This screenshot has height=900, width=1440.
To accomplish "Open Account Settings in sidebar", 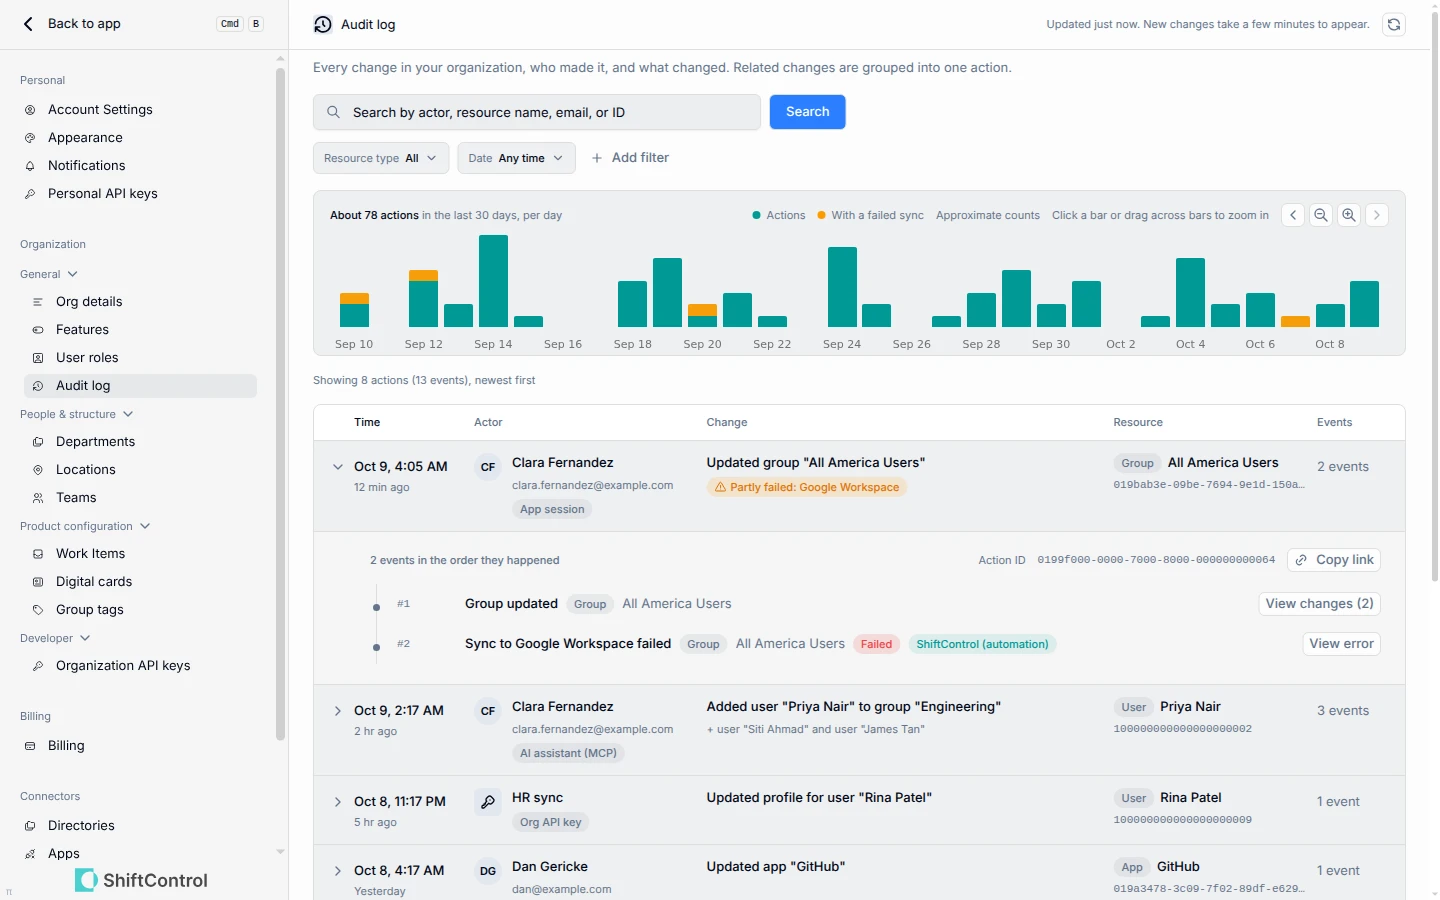I will pos(140,110).
